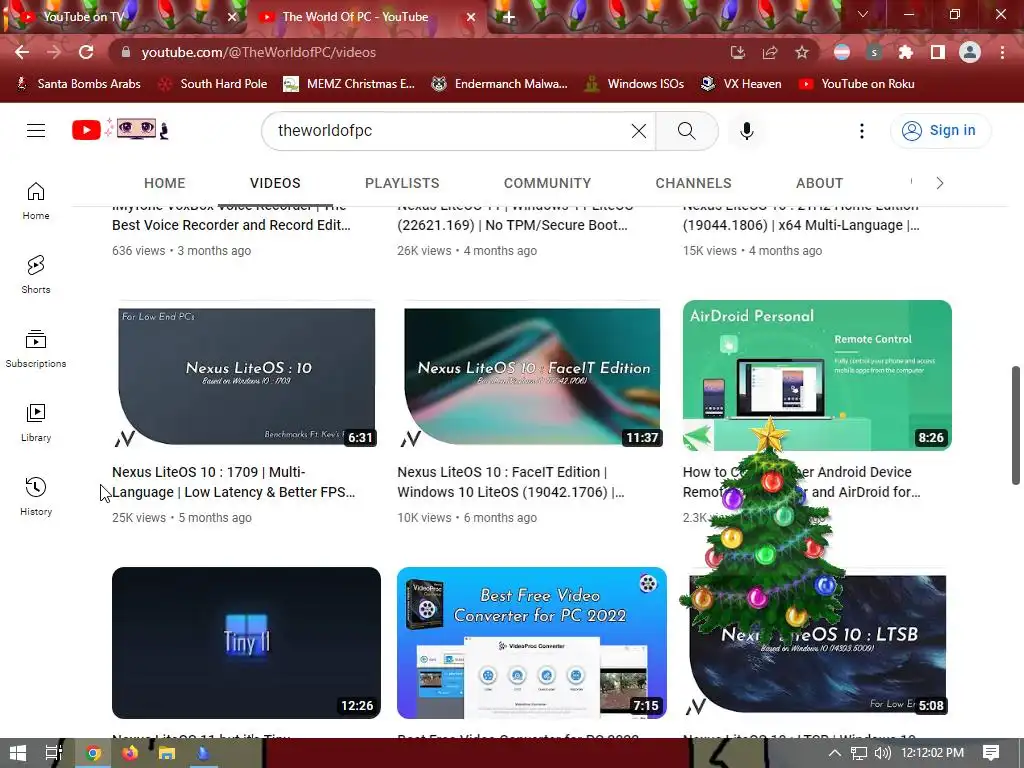Open Task View in the taskbar
This screenshot has height=768, width=1024.
point(54,753)
